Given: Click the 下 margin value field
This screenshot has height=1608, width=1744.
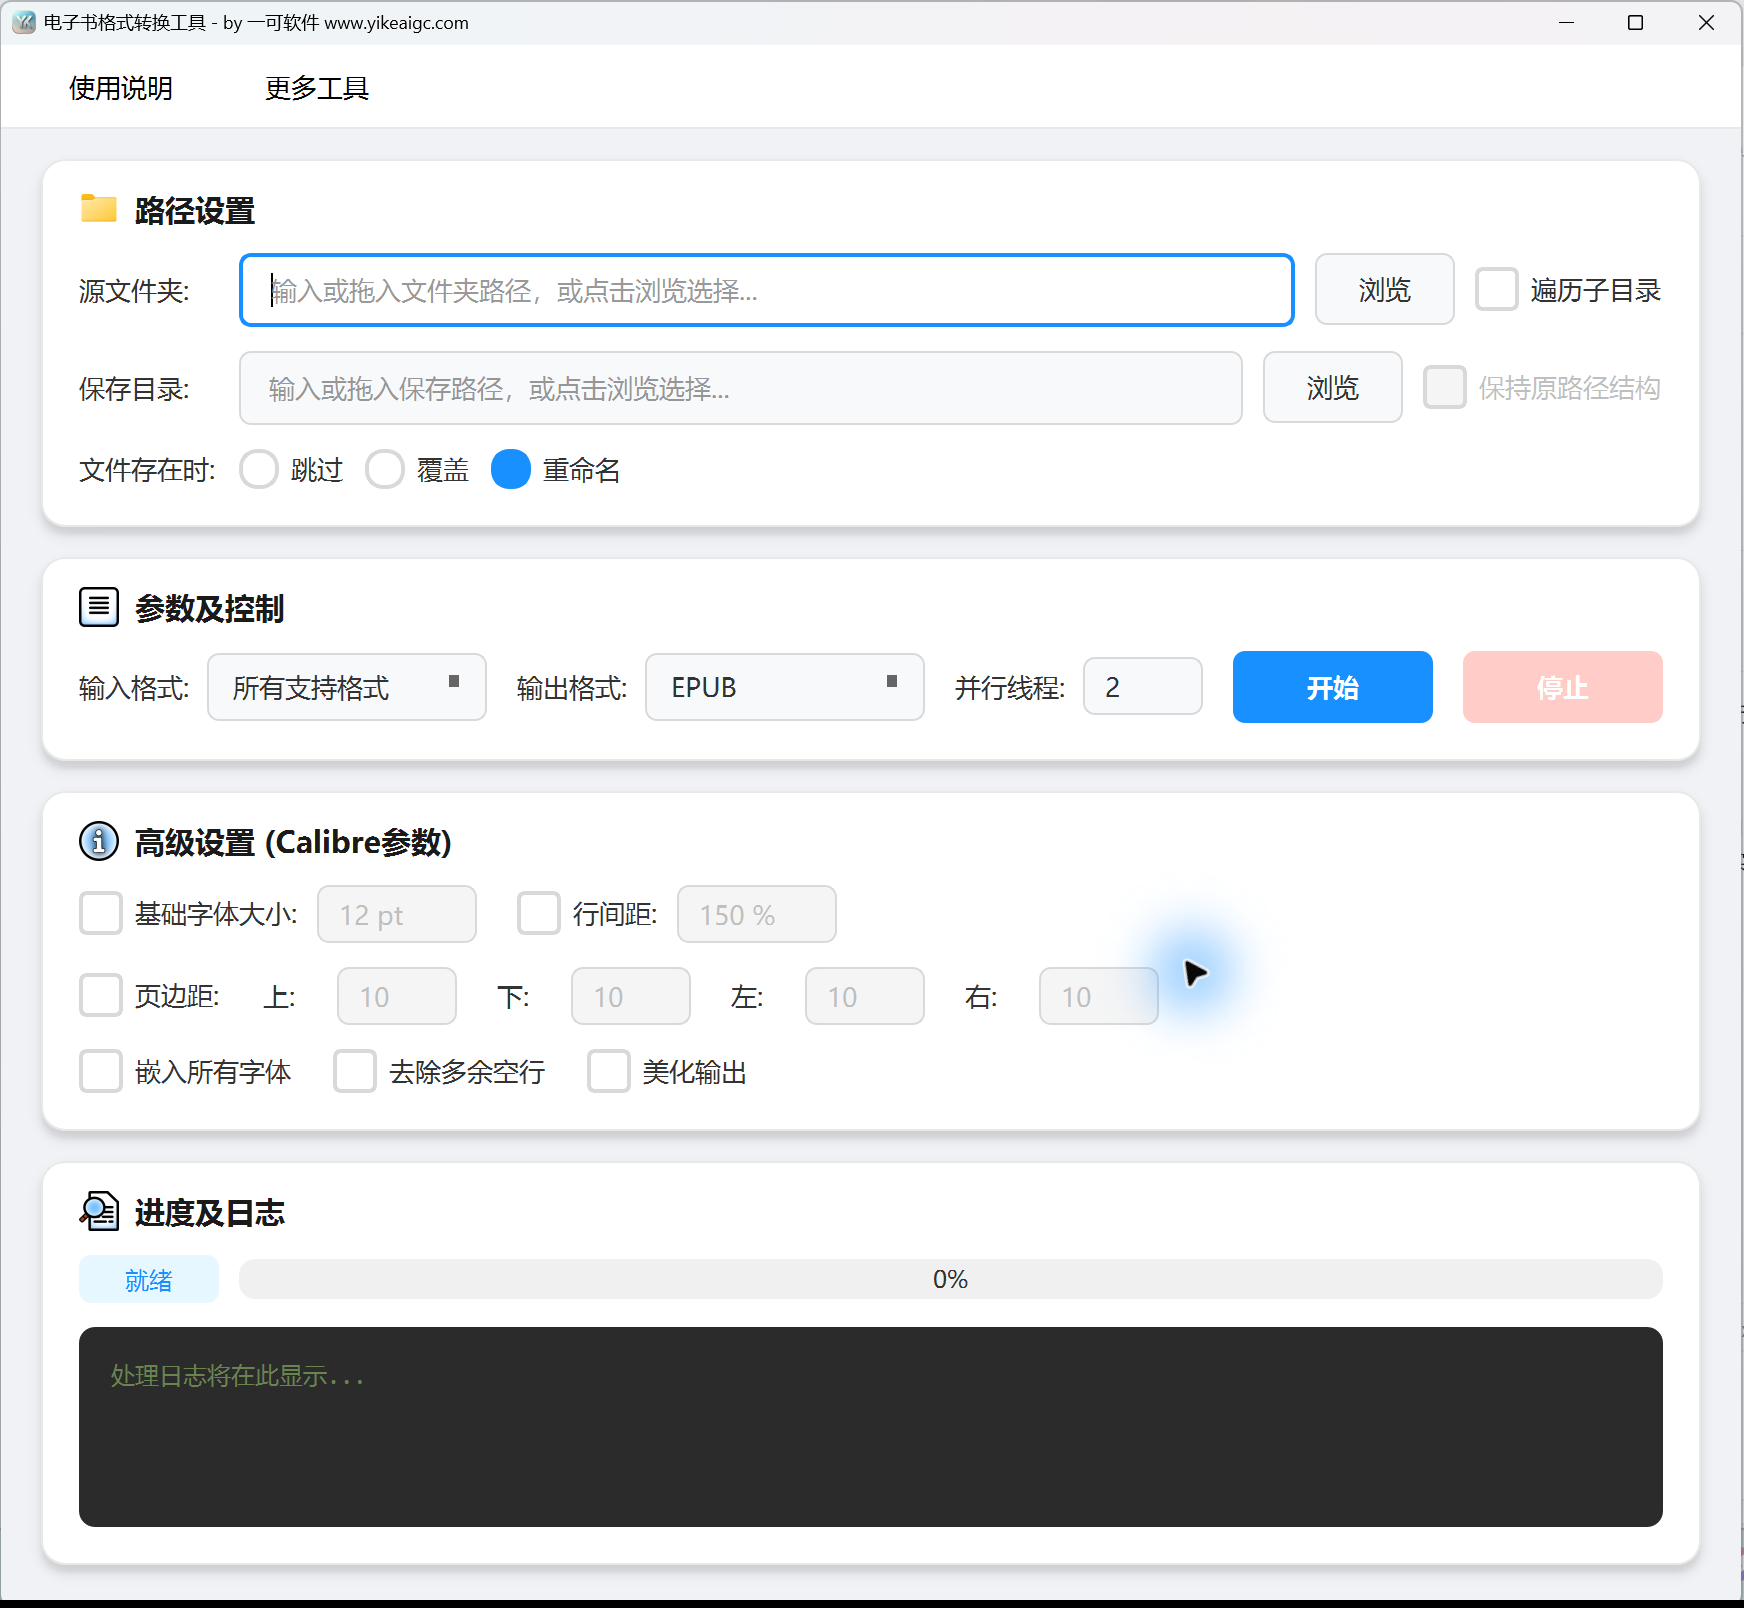Looking at the screenshot, I should point(631,996).
